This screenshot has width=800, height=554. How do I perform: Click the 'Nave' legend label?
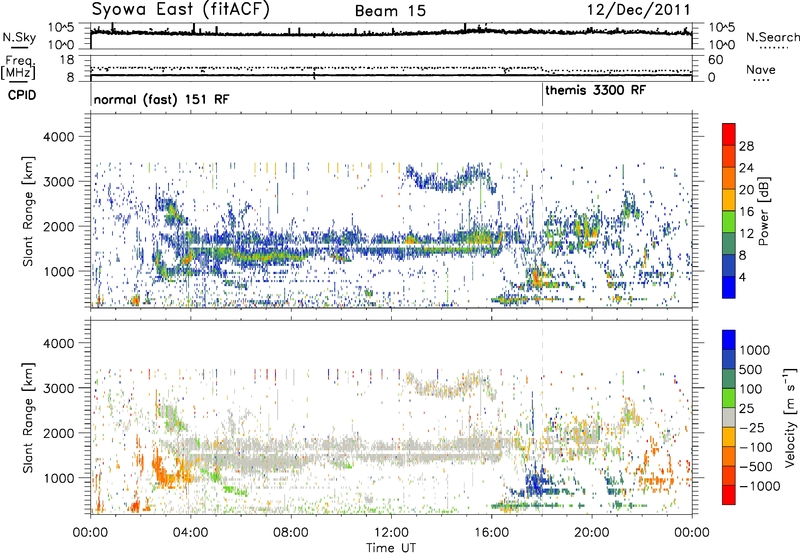point(760,69)
